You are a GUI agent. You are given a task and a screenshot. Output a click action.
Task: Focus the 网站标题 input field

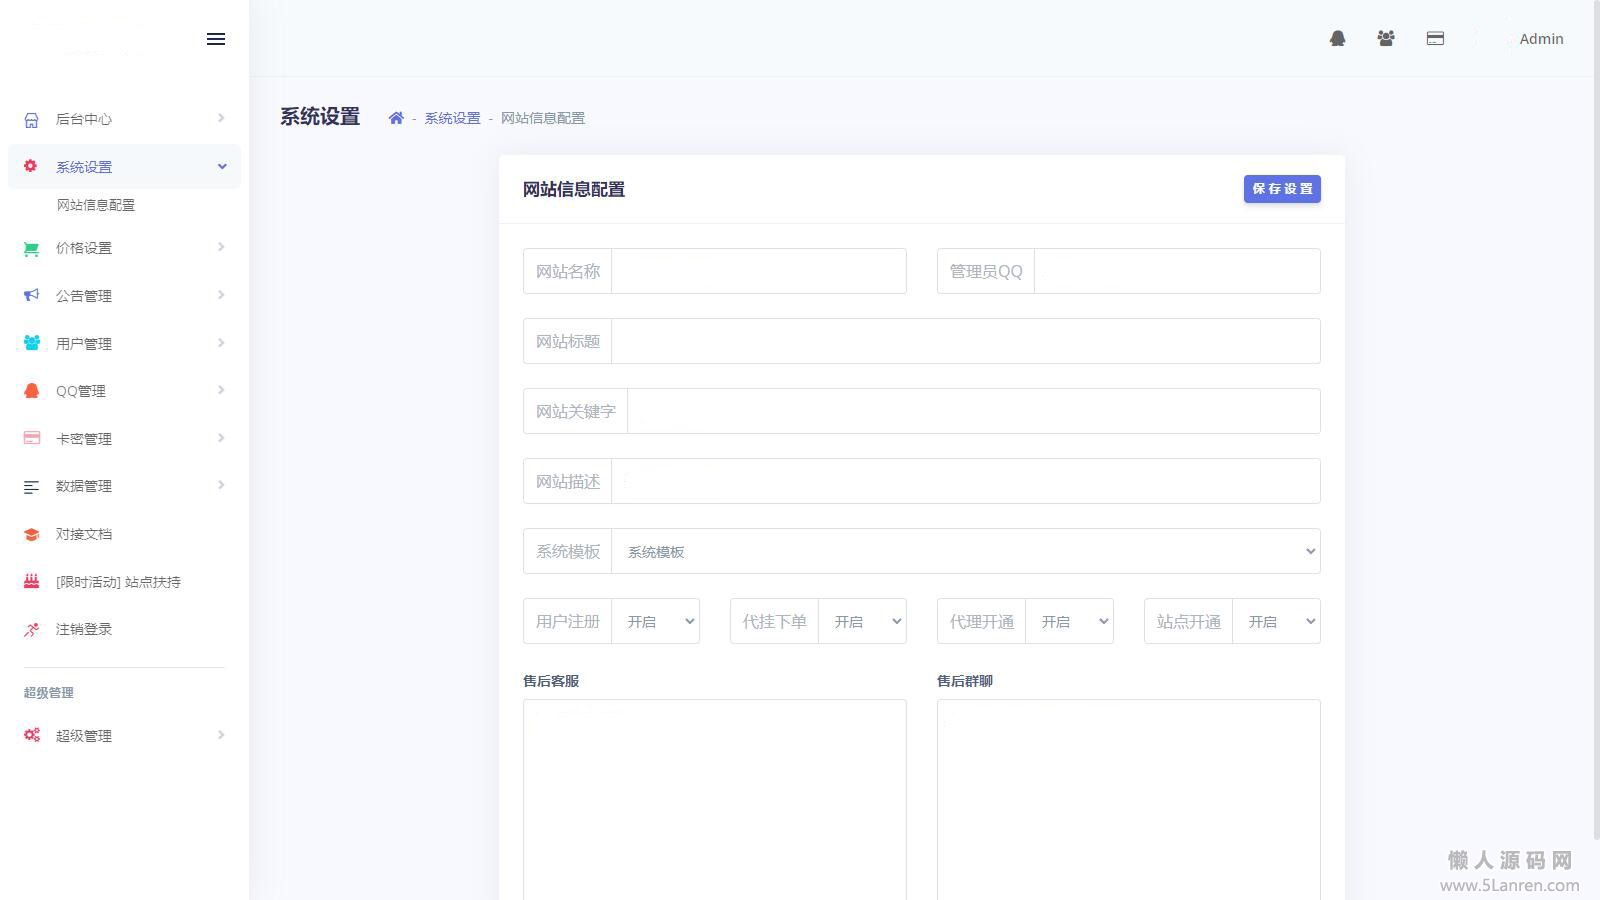coord(966,341)
